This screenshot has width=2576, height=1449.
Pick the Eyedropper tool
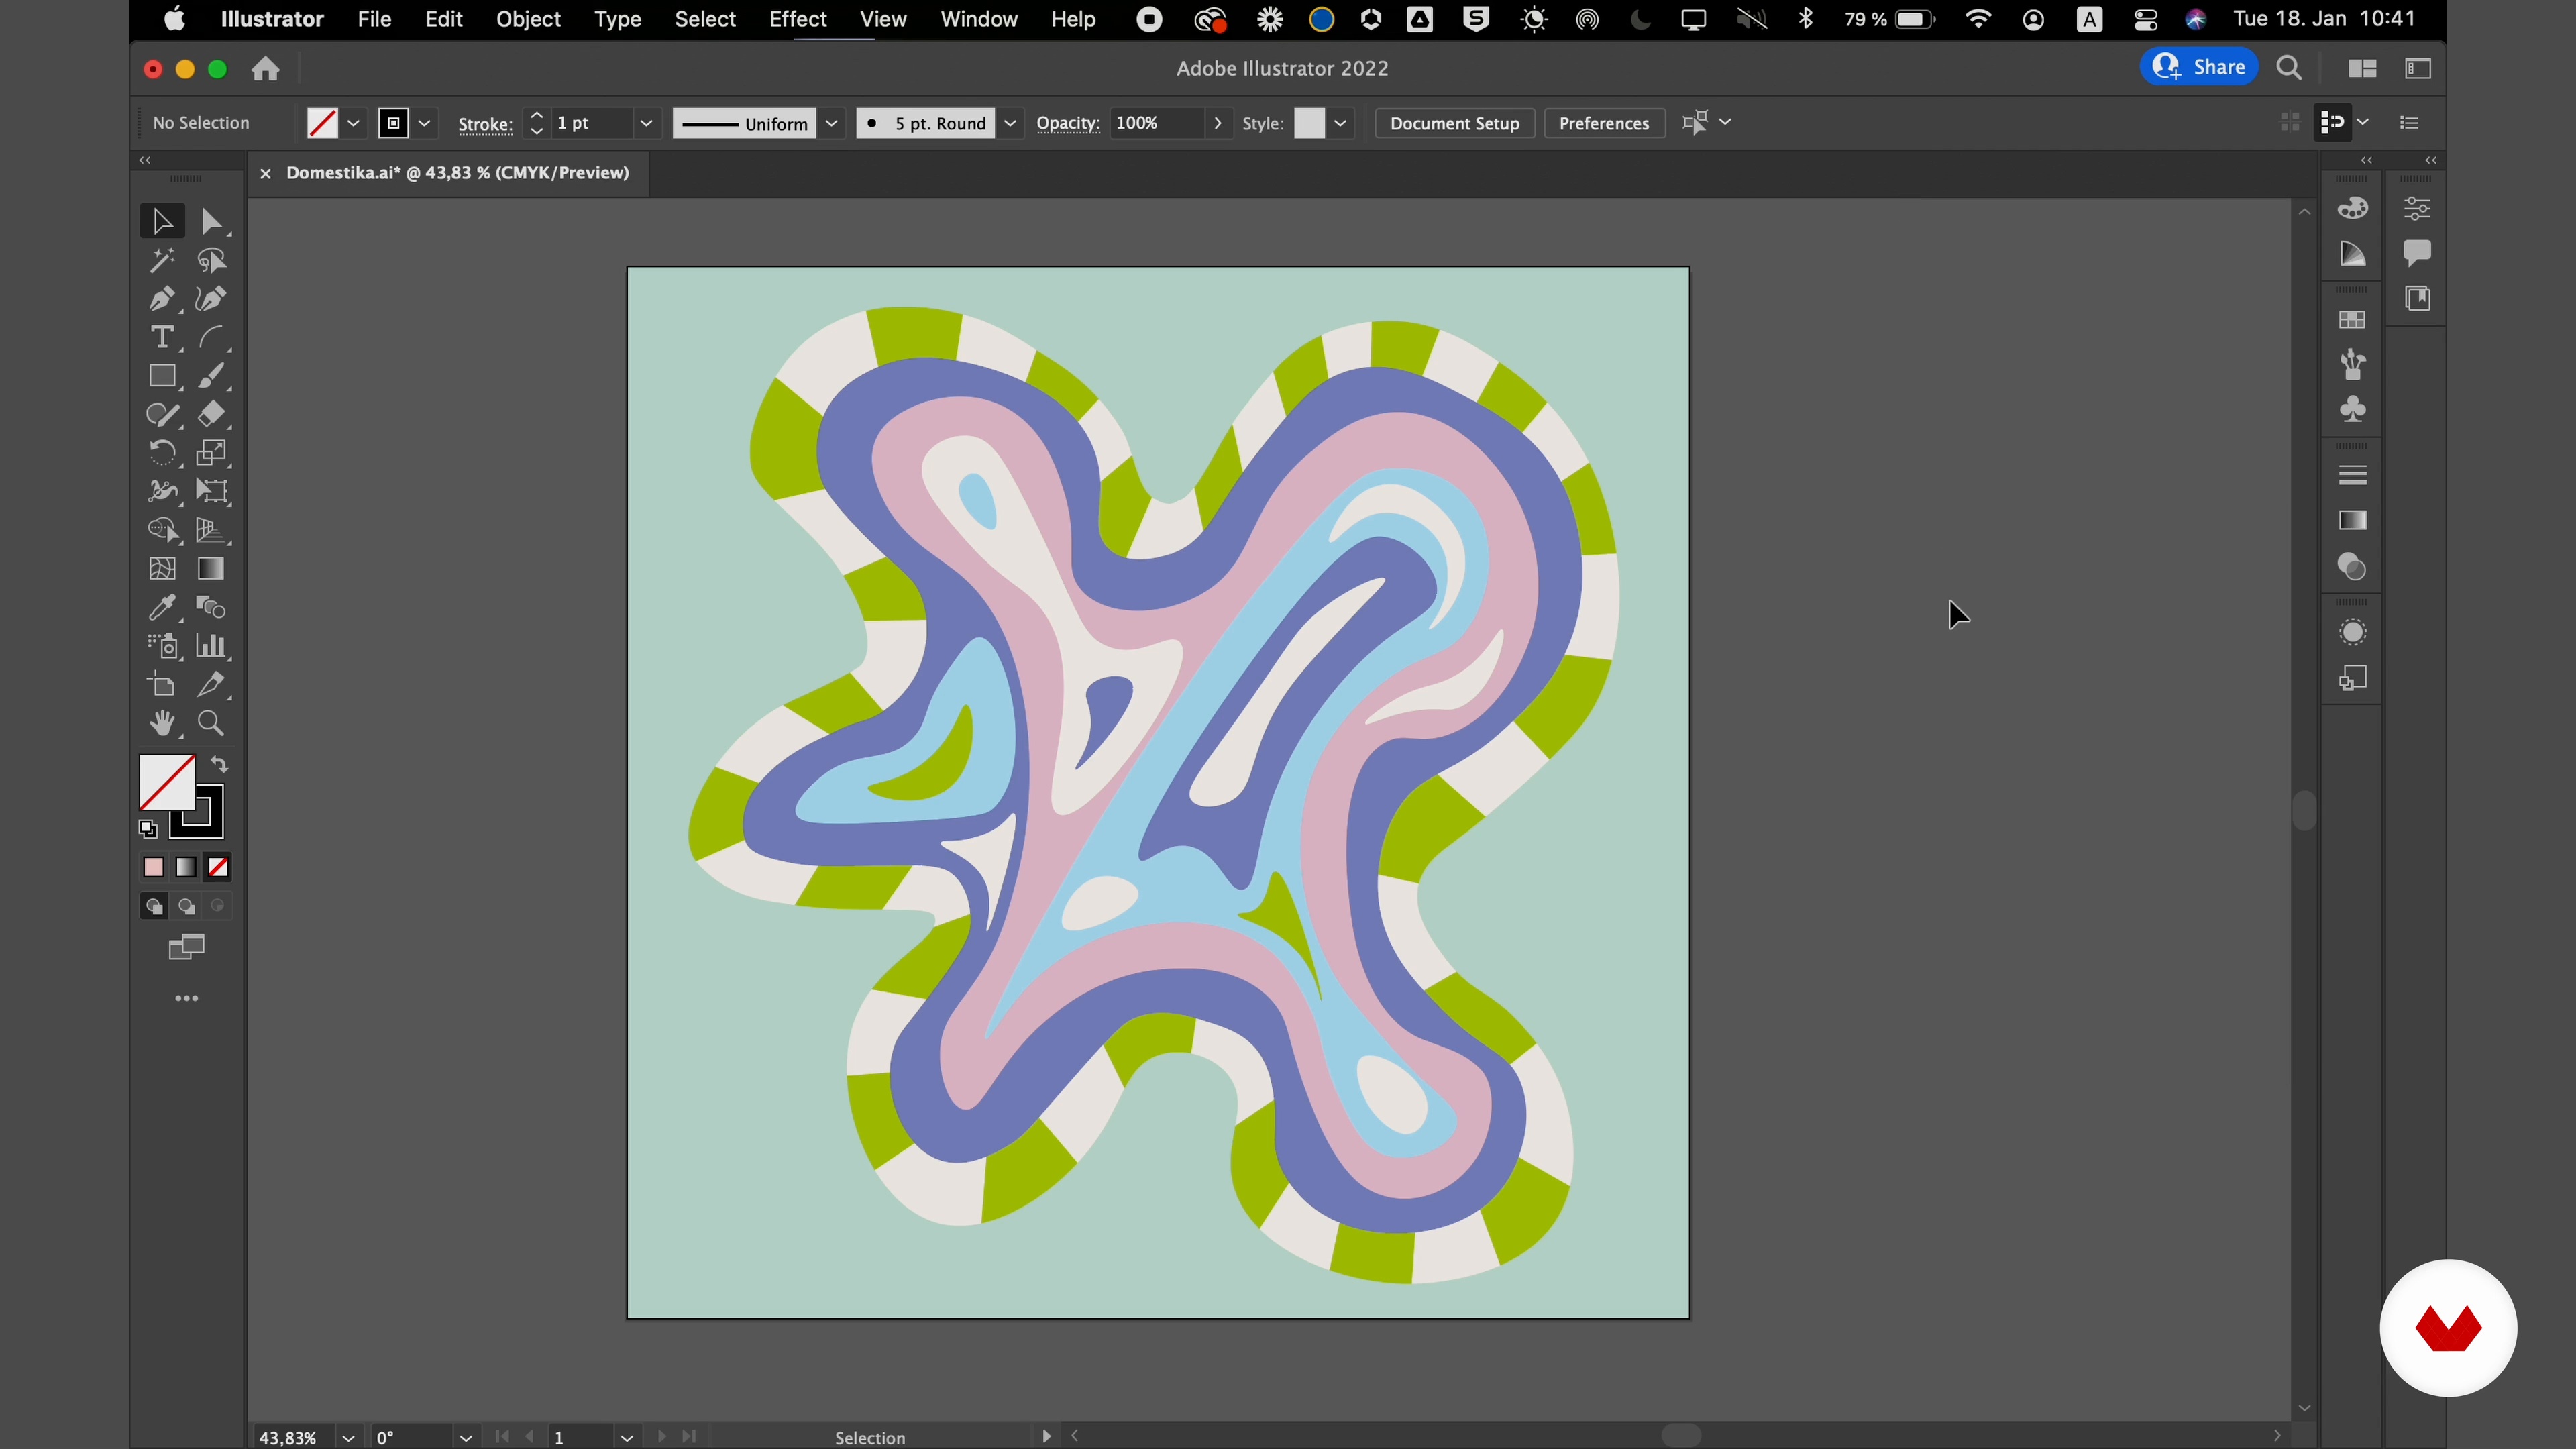[161, 607]
